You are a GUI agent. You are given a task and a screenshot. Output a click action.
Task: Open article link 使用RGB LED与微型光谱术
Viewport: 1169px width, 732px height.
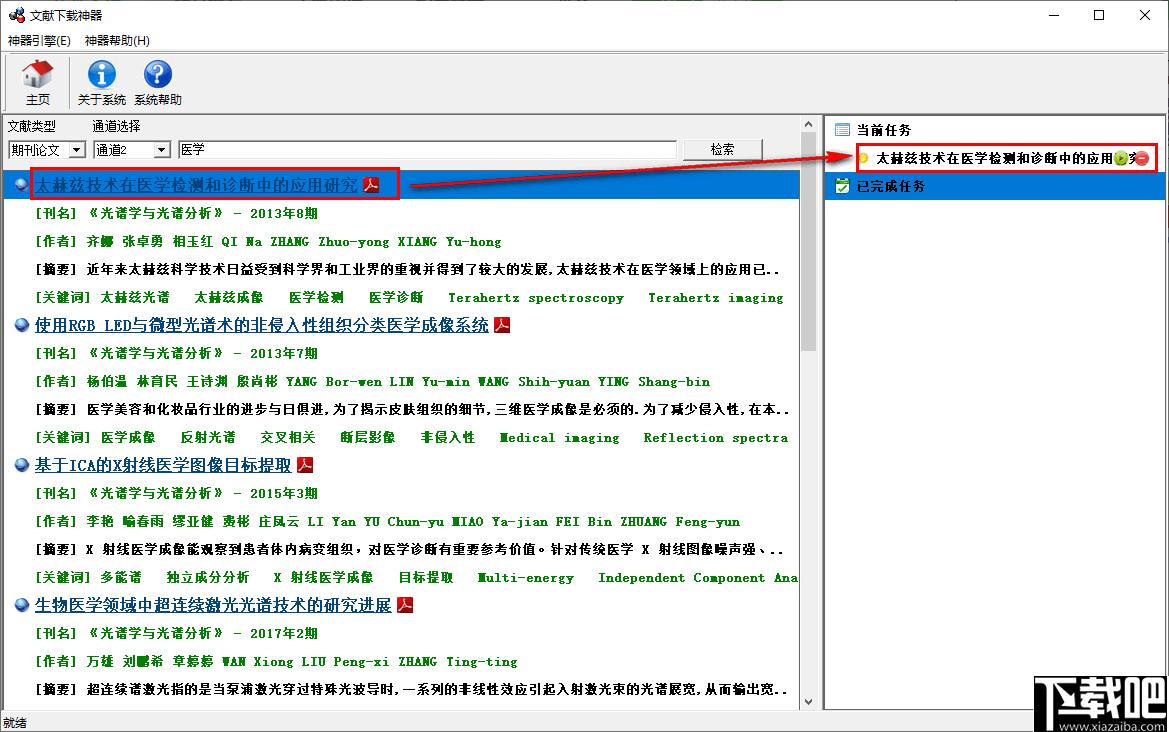pos(262,325)
